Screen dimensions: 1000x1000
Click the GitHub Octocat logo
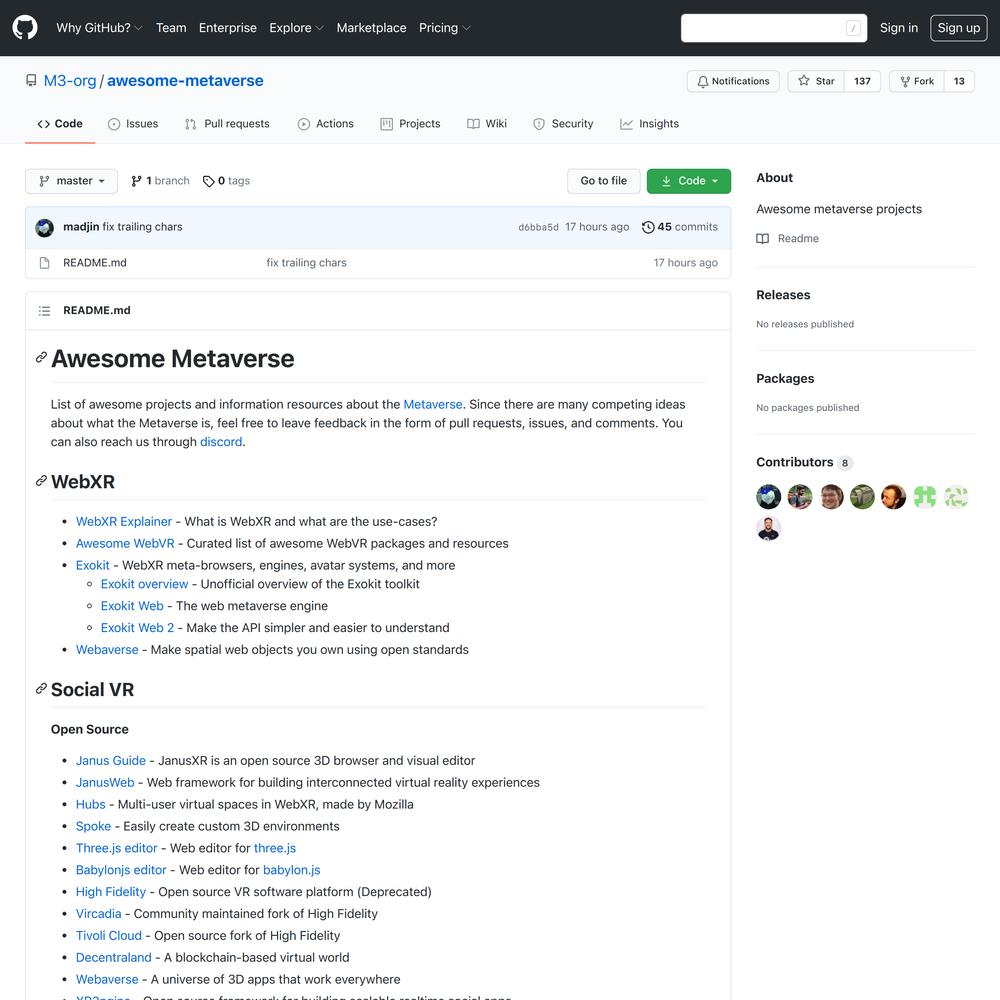point(25,28)
